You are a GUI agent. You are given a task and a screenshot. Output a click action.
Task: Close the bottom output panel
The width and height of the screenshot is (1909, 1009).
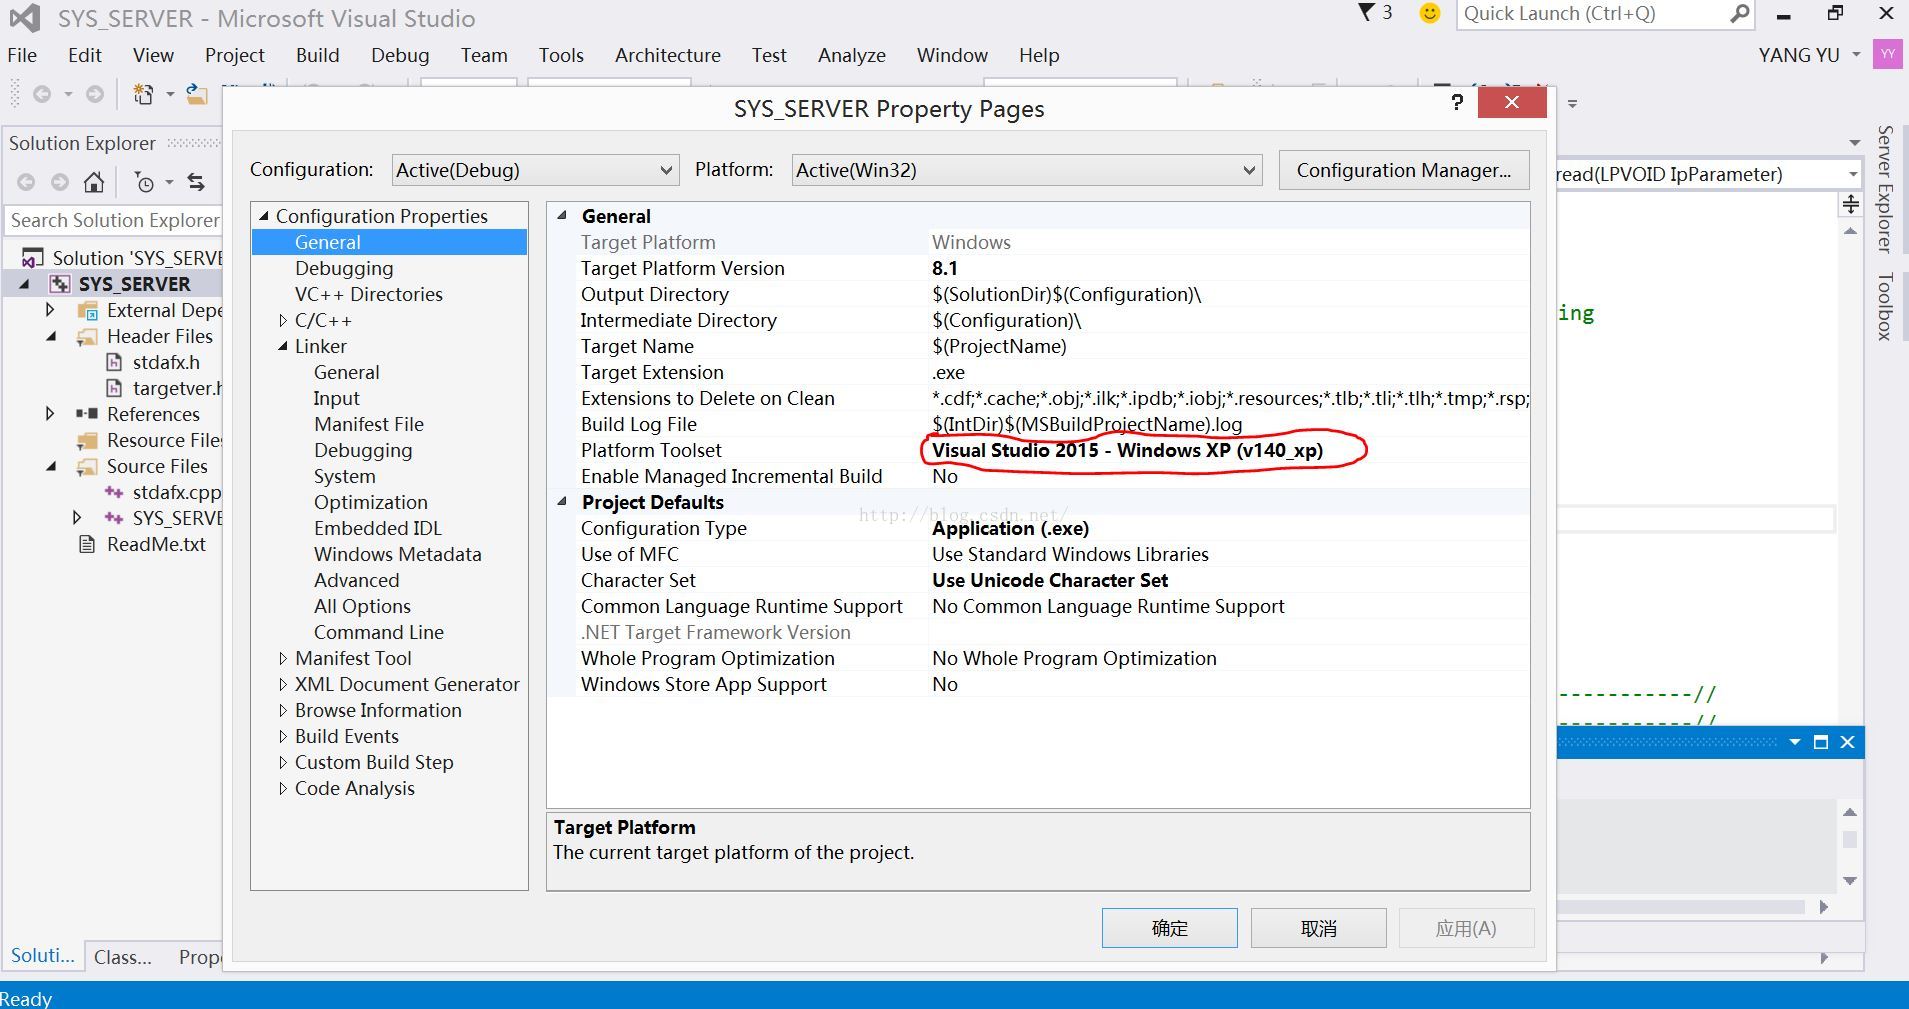coord(1848,742)
